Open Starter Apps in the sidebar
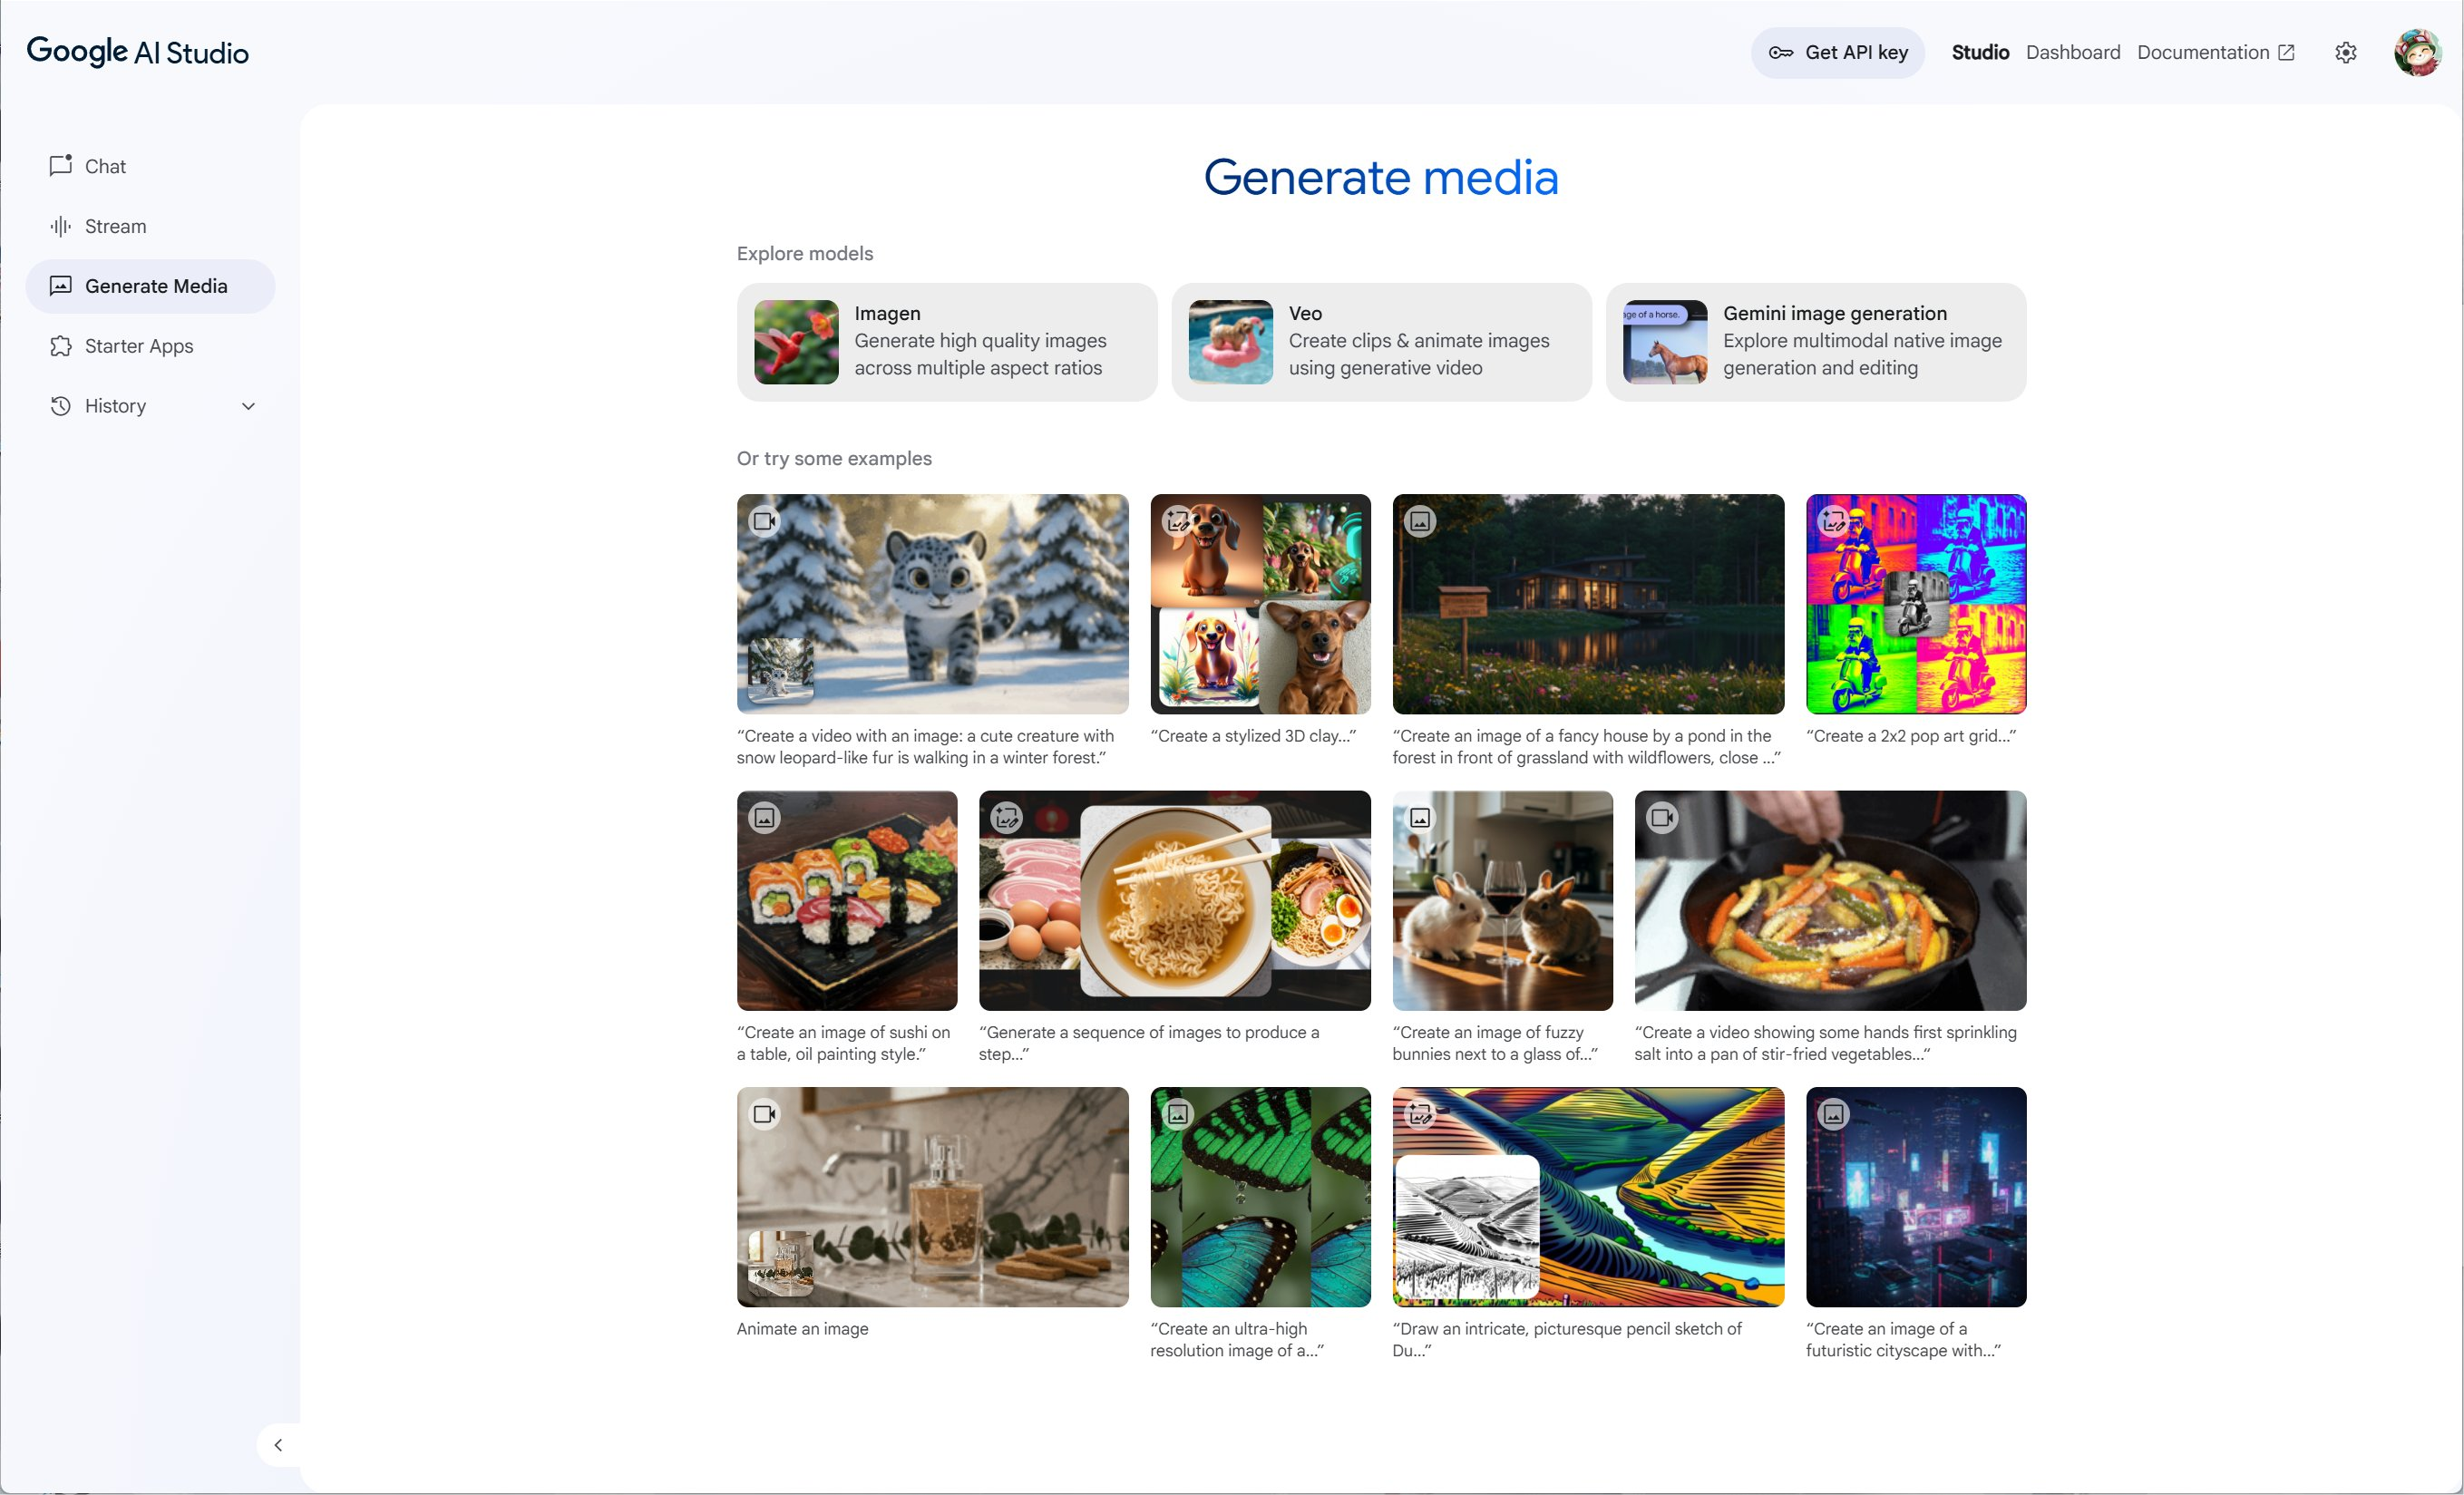The image size is (2464, 1495). pos(150,346)
